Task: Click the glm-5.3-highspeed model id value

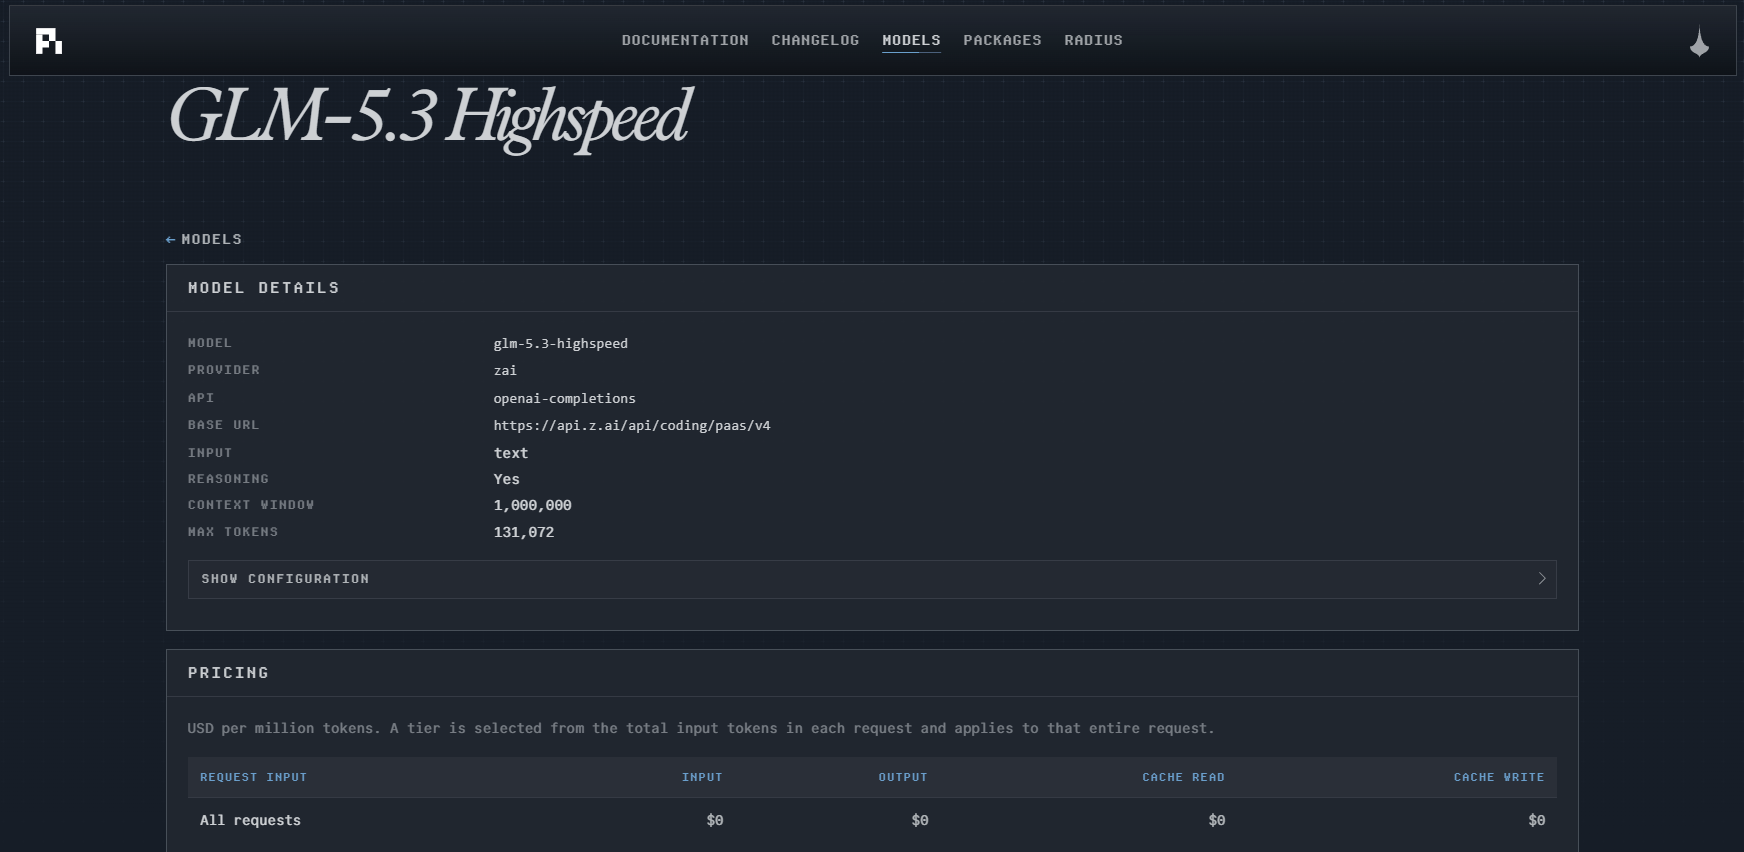Action: click(x=561, y=344)
